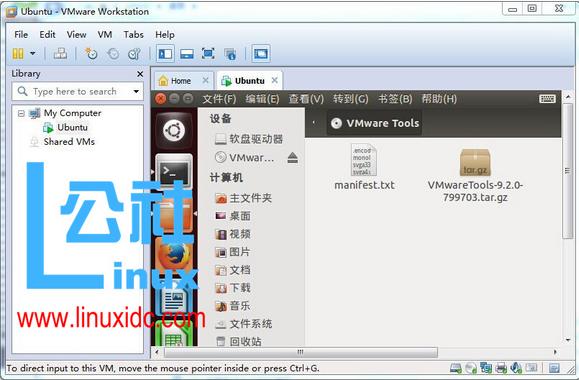The width and height of the screenshot is (579, 380).
Task: Open 书签(B) menu in Nautilus
Action: (x=395, y=99)
